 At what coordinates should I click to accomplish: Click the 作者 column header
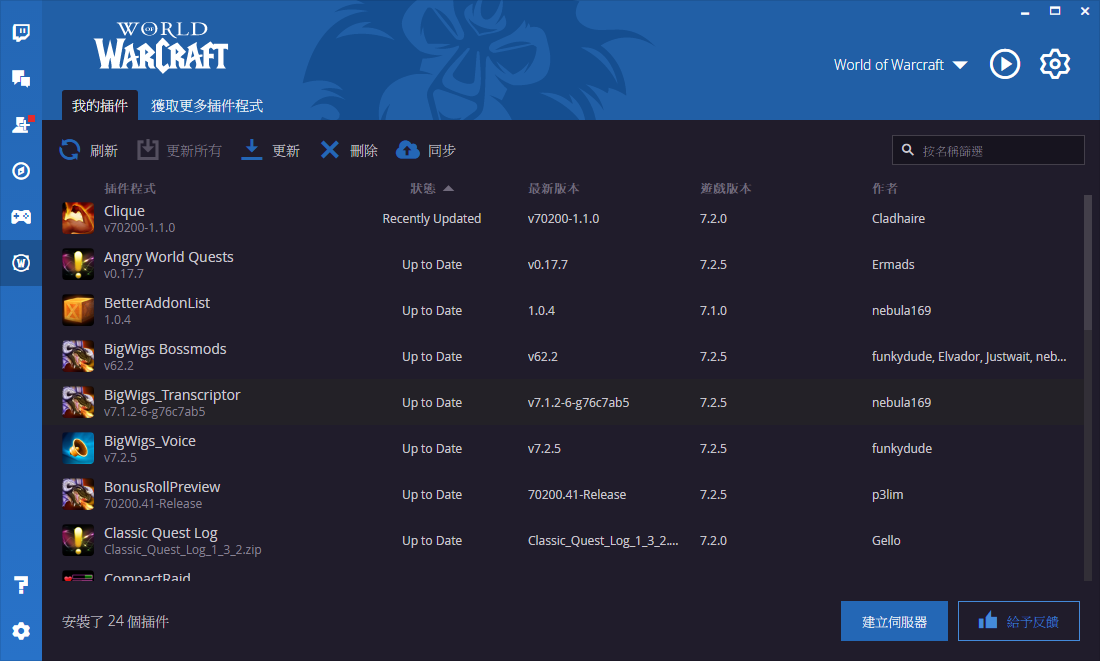click(x=885, y=188)
